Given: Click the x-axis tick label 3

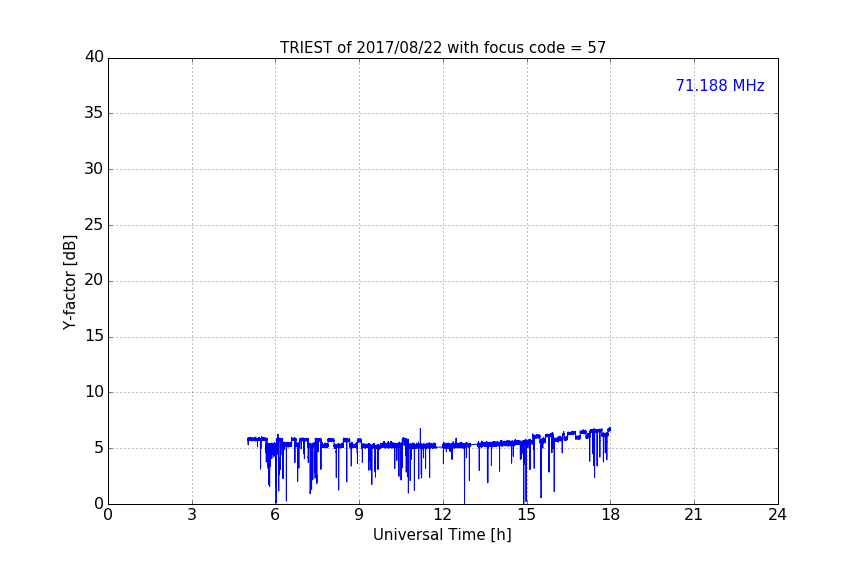Looking at the screenshot, I should [192, 515].
